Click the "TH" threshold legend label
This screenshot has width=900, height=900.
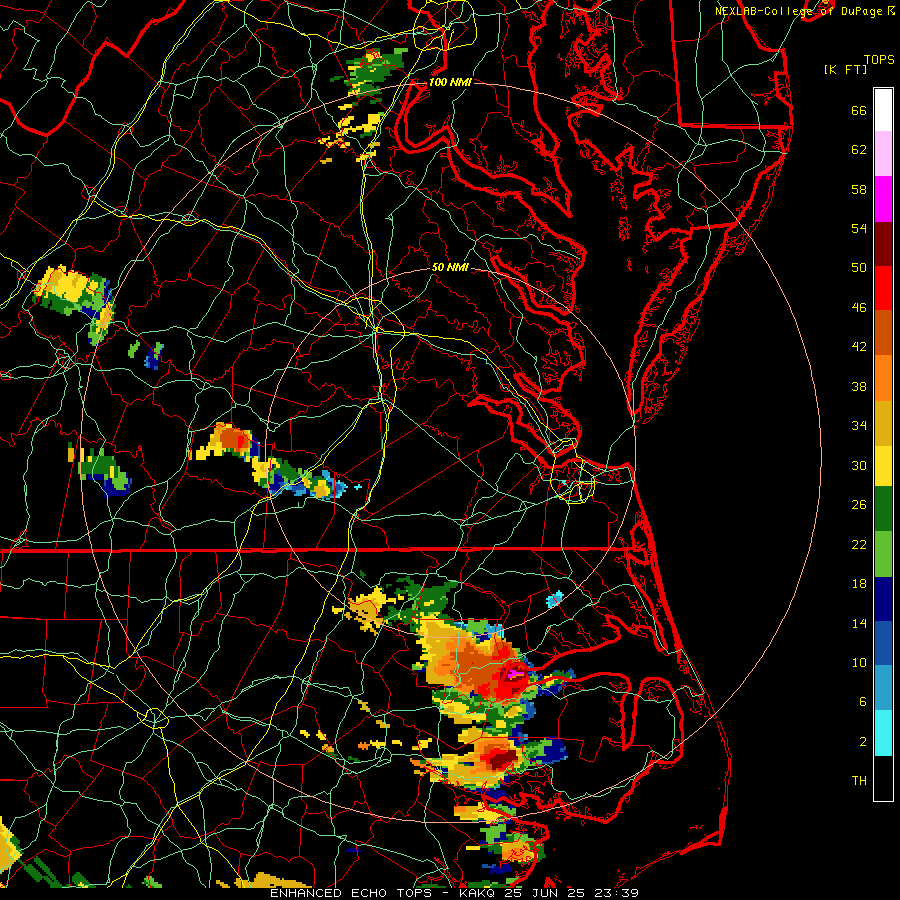coord(859,781)
